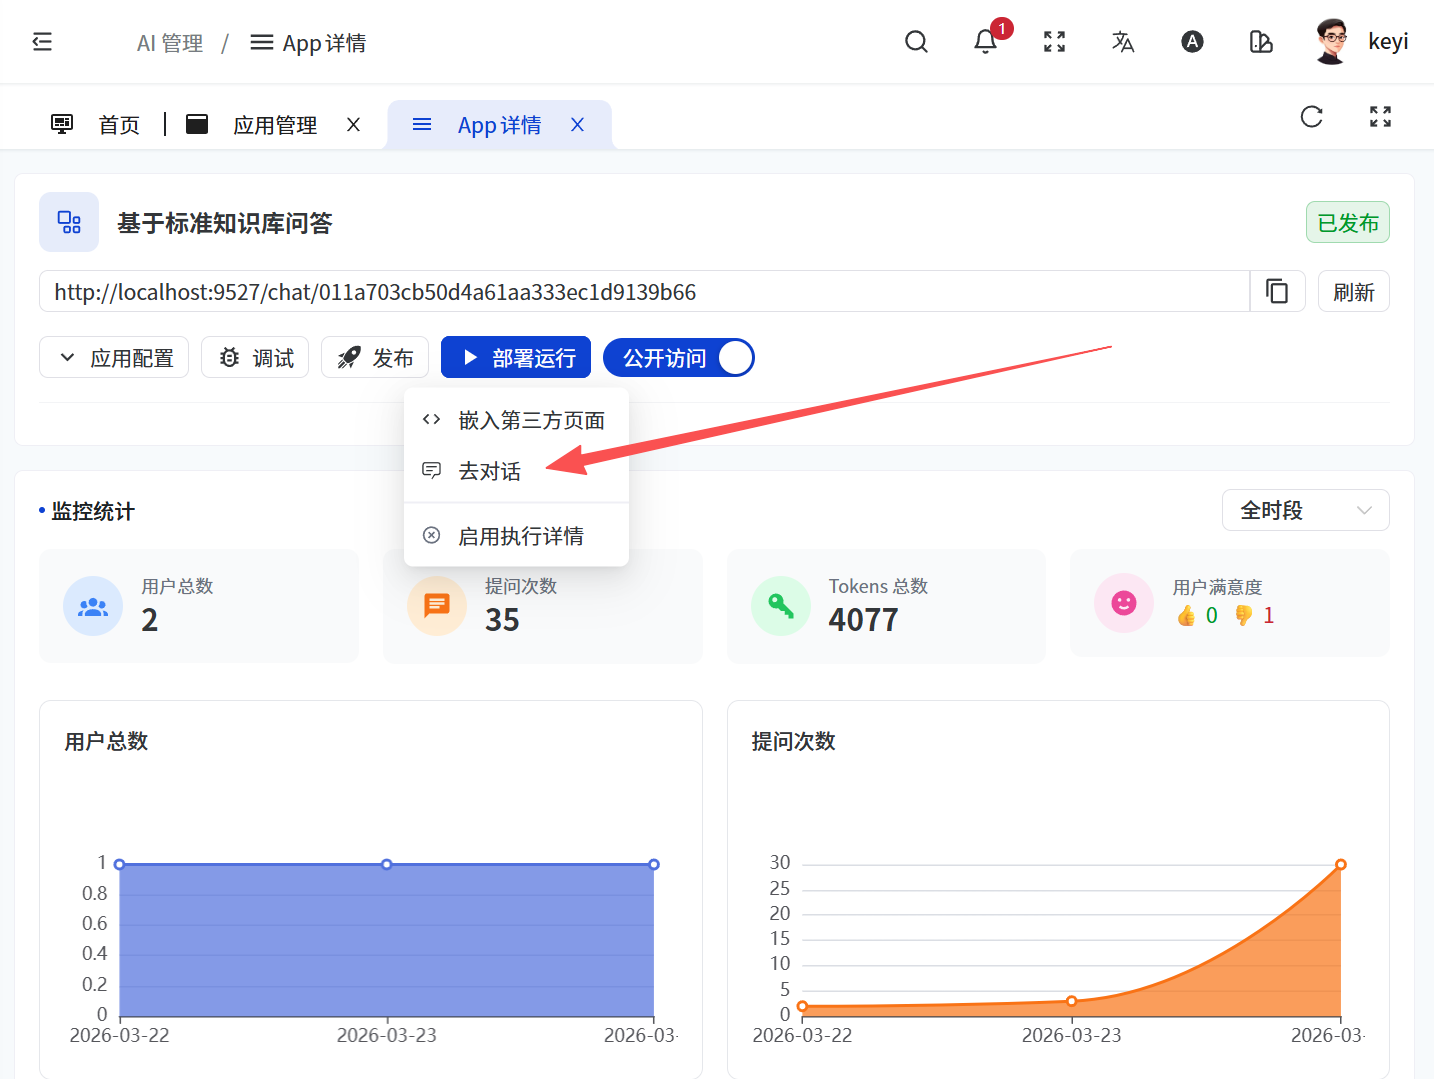1434x1079 pixels.
Task: Open notifications bell icon
Action: [985, 42]
